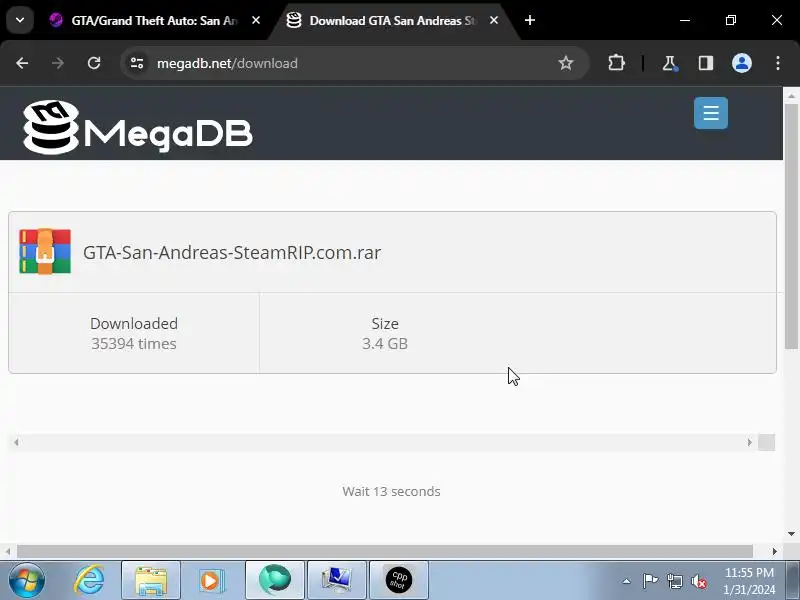This screenshot has width=800, height=600.
Task: Open Windows Explorer folder on taskbar
Action: 151,580
